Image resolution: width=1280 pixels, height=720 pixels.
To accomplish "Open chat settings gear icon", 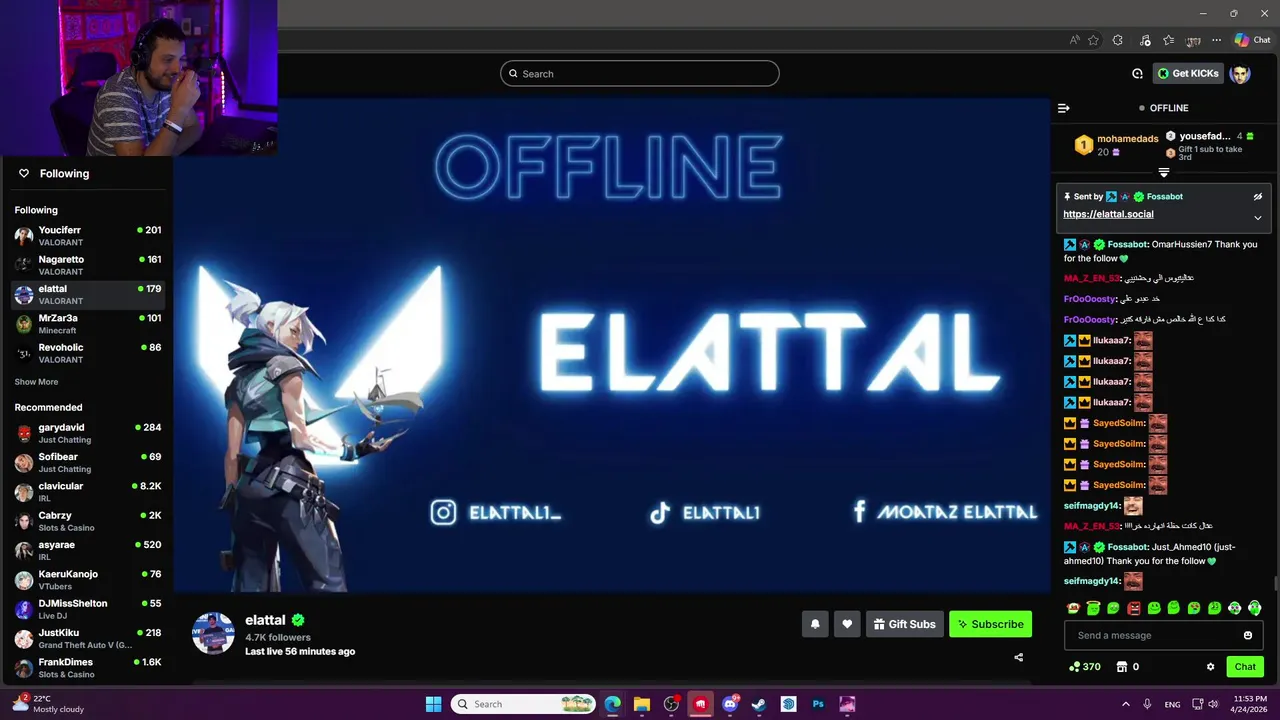I will point(1210,667).
